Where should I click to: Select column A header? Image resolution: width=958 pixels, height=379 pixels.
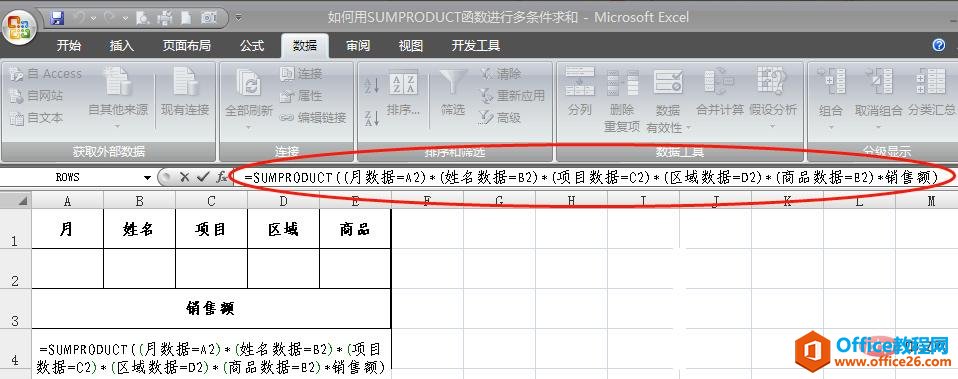tap(67, 200)
